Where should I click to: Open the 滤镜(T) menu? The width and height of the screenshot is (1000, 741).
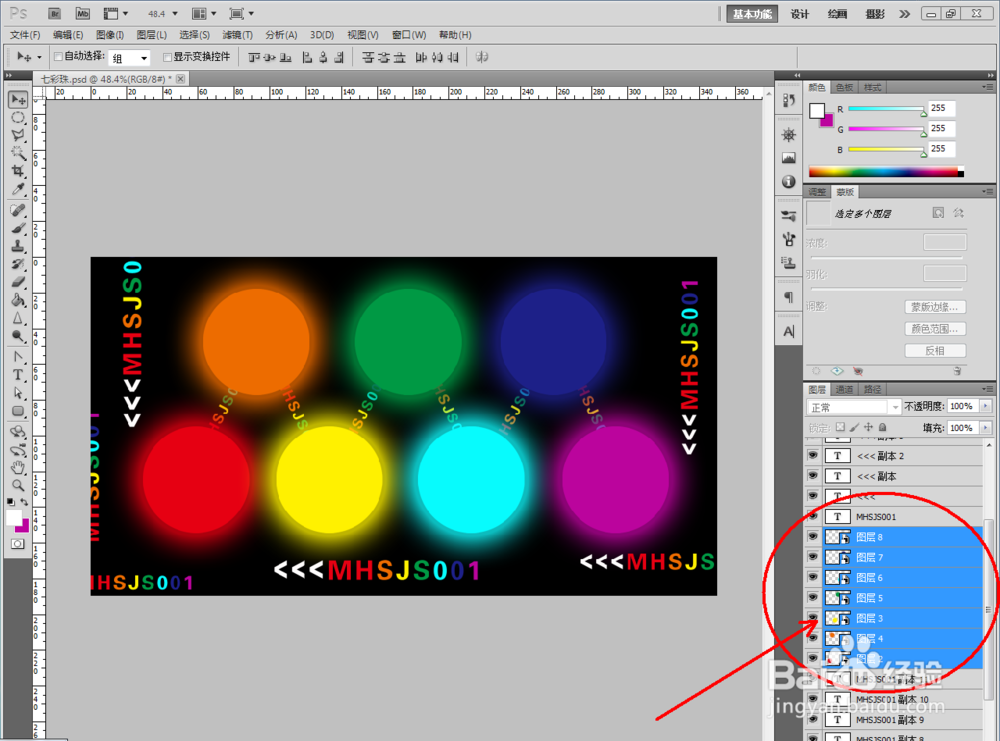pyautogui.click(x=237, y=35)
